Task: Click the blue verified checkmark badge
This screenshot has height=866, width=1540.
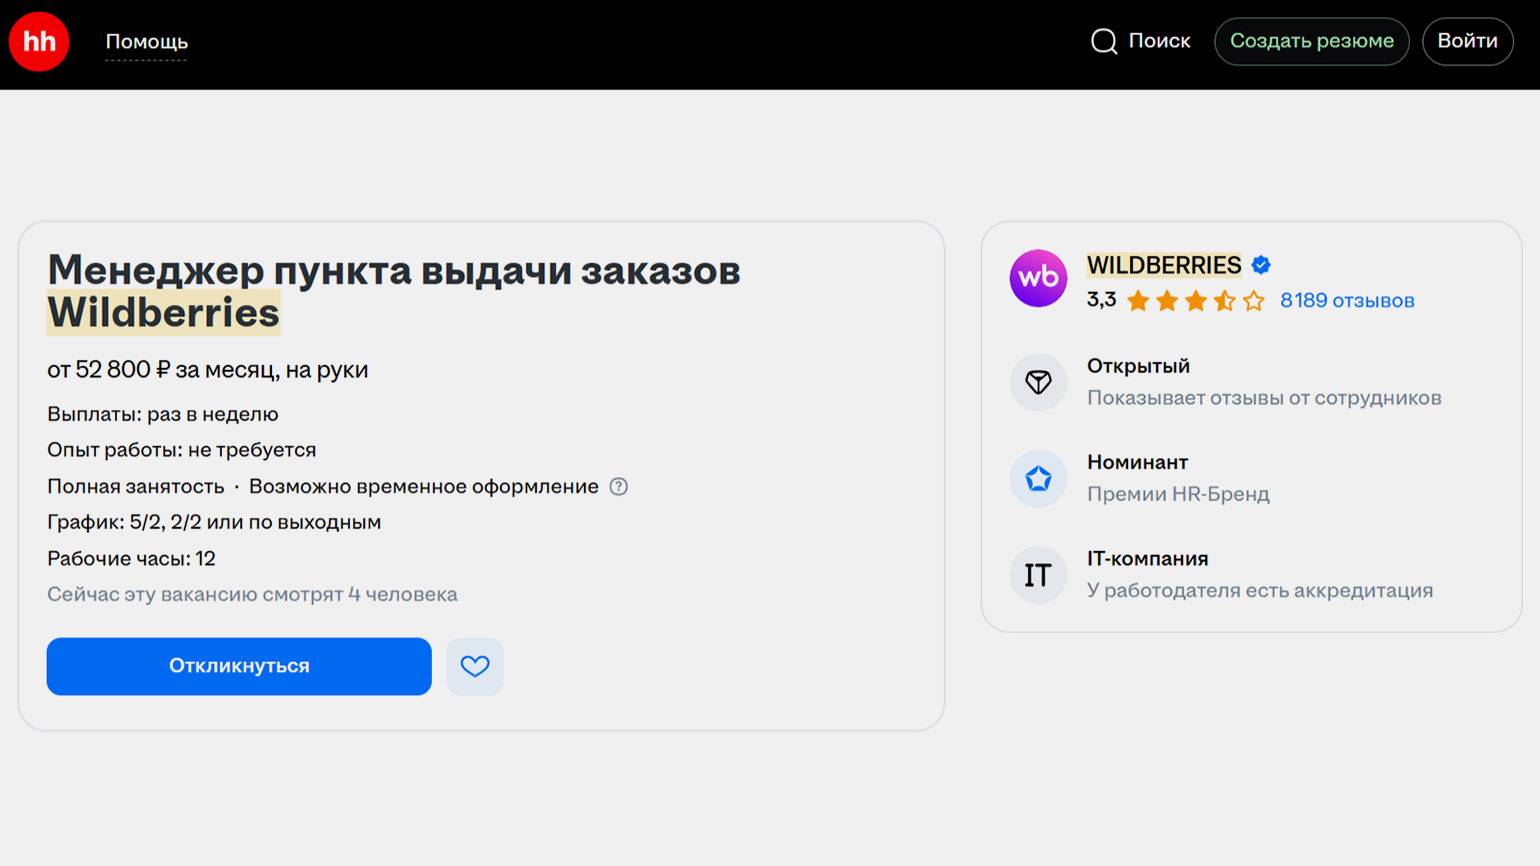Action: 1261,265
